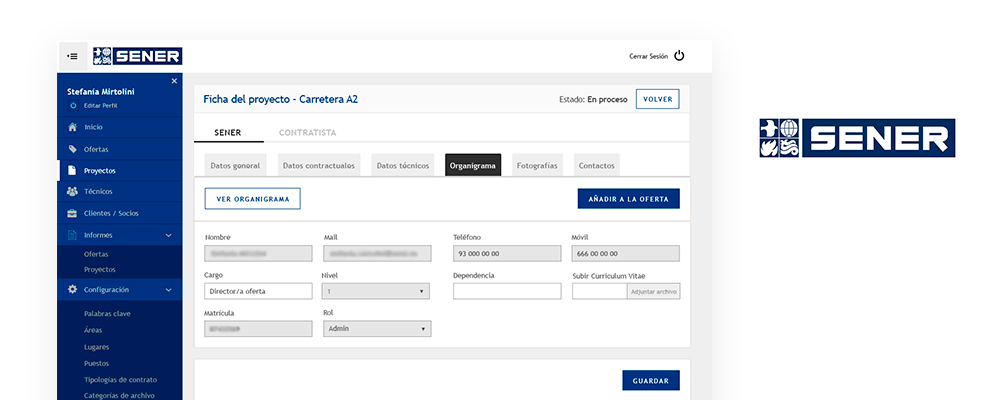Switch to the Fotografías tab
1000x400 pixels.
click(x=537, y=165)
